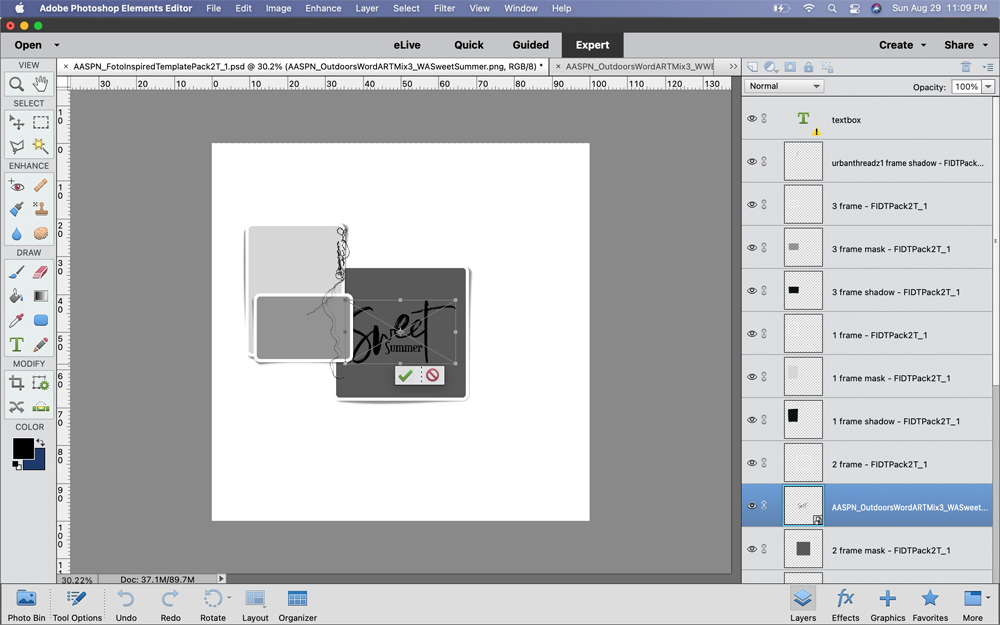The height and width of the screenshot is (625, 1000).
Task: Hide the 3 frame shadow layer
Action: pos(752,291)
